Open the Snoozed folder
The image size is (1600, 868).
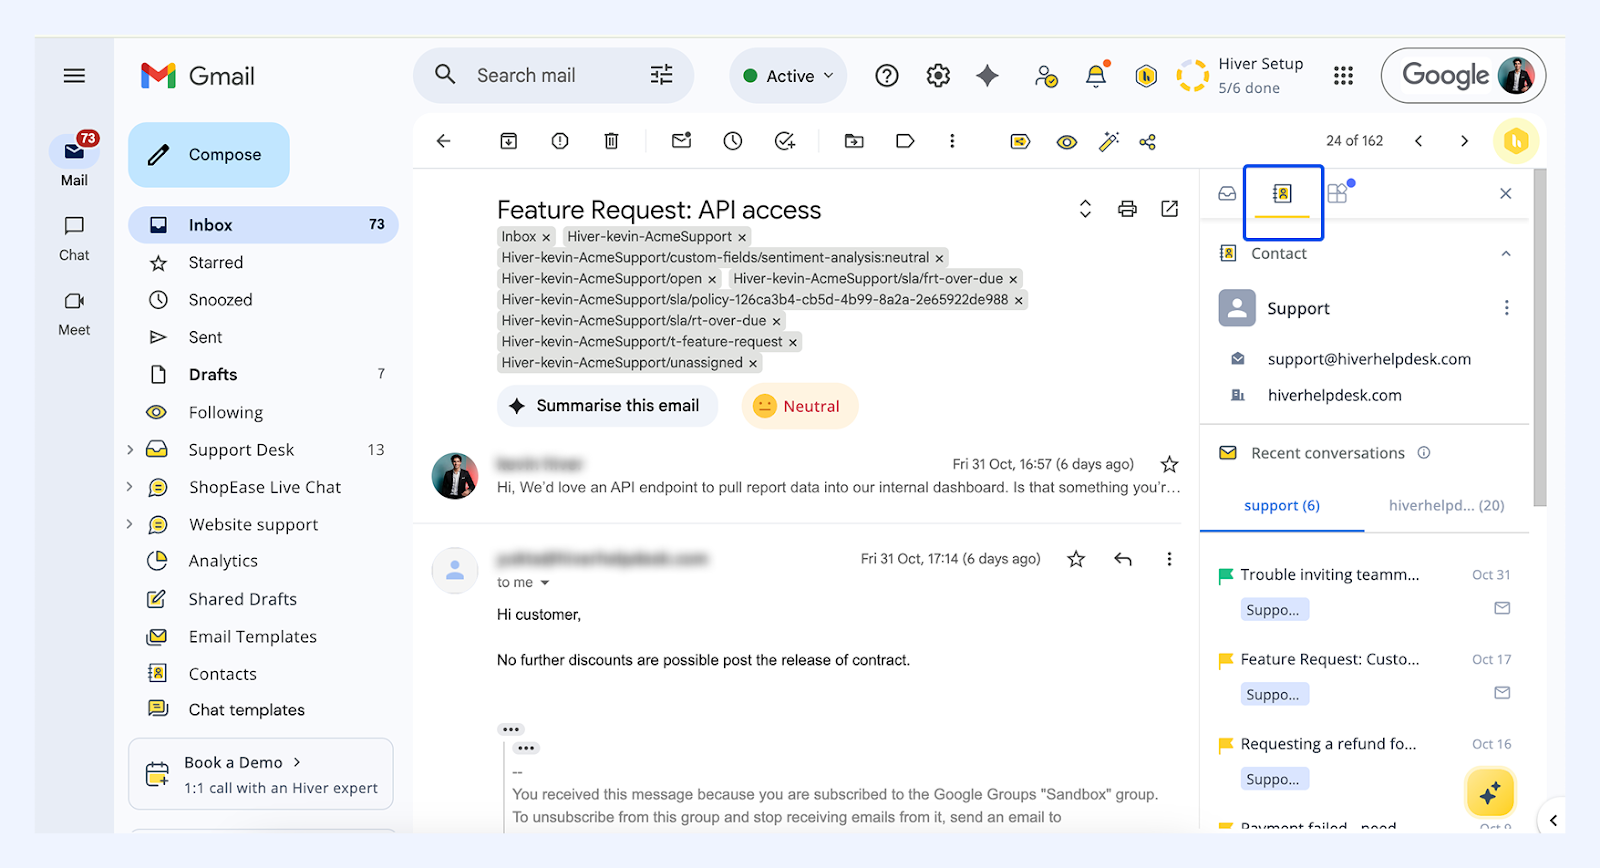point(263,300)
